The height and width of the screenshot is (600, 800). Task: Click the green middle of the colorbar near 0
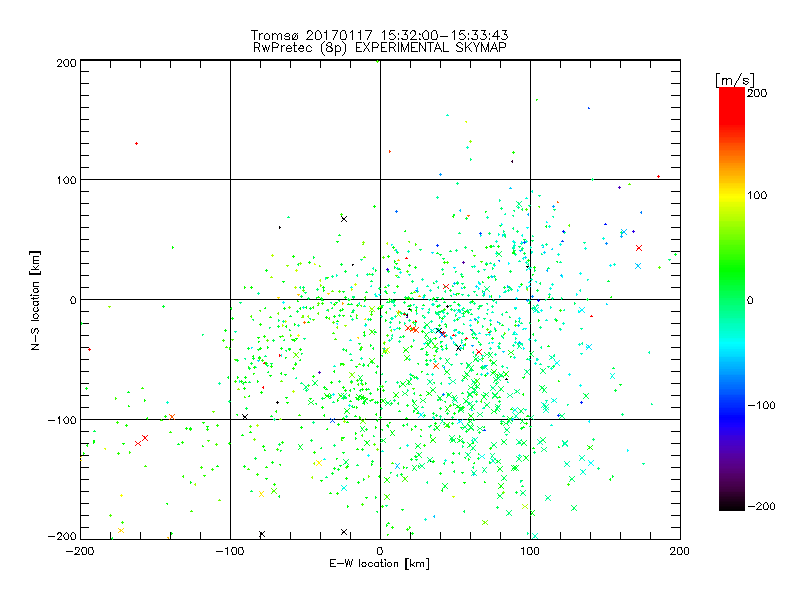pyautogui.click(x=732, y=299)
